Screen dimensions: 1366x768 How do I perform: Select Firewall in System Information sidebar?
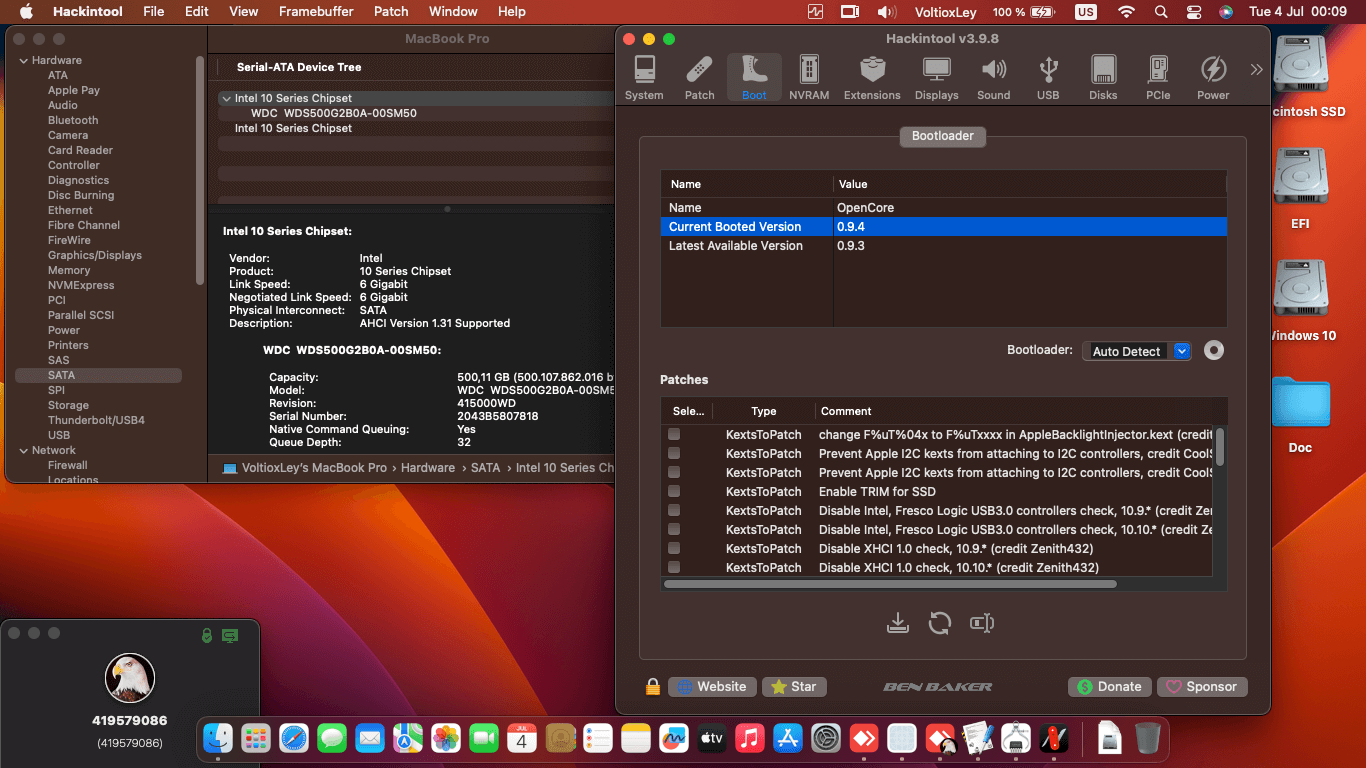point(68,465)
